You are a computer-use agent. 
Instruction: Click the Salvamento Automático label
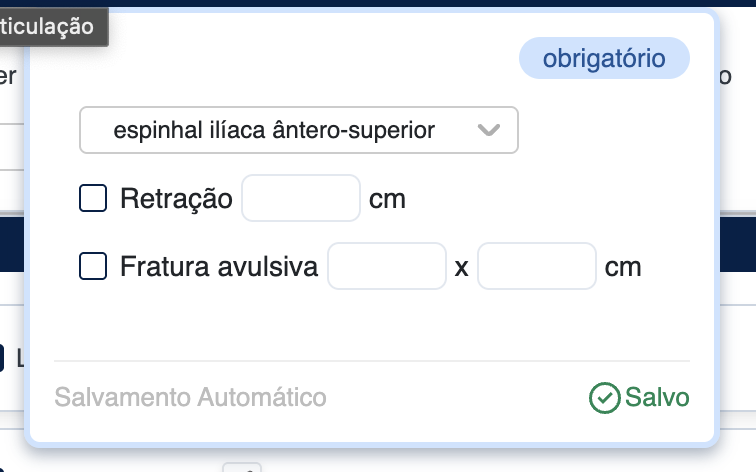[x=190, y=398]
